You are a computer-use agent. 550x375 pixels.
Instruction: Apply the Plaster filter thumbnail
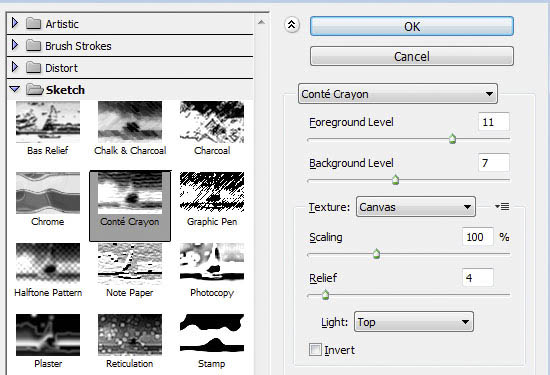point(48,335)
